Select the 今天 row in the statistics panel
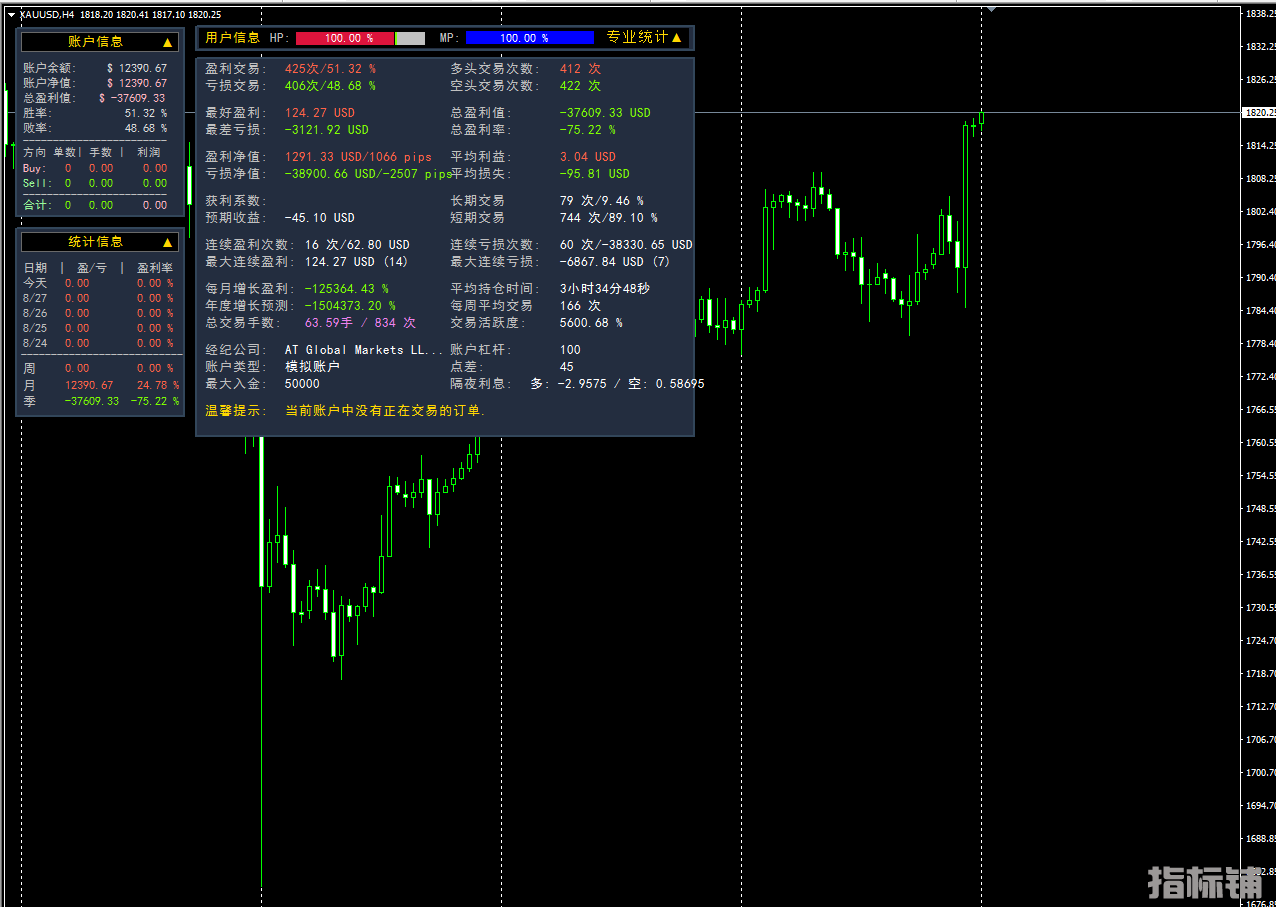This screenshot has width=1276, height=907. tap(99, 283)
